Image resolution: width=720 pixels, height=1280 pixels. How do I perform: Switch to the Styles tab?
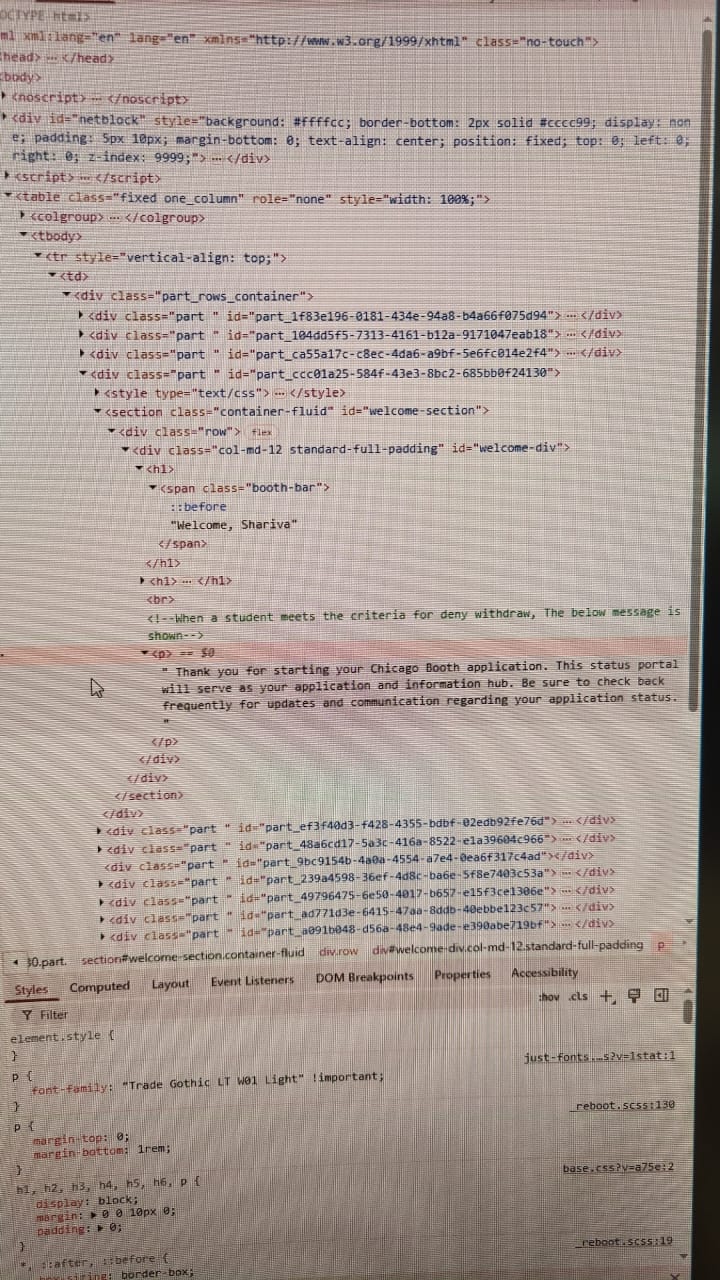[32, 990]
